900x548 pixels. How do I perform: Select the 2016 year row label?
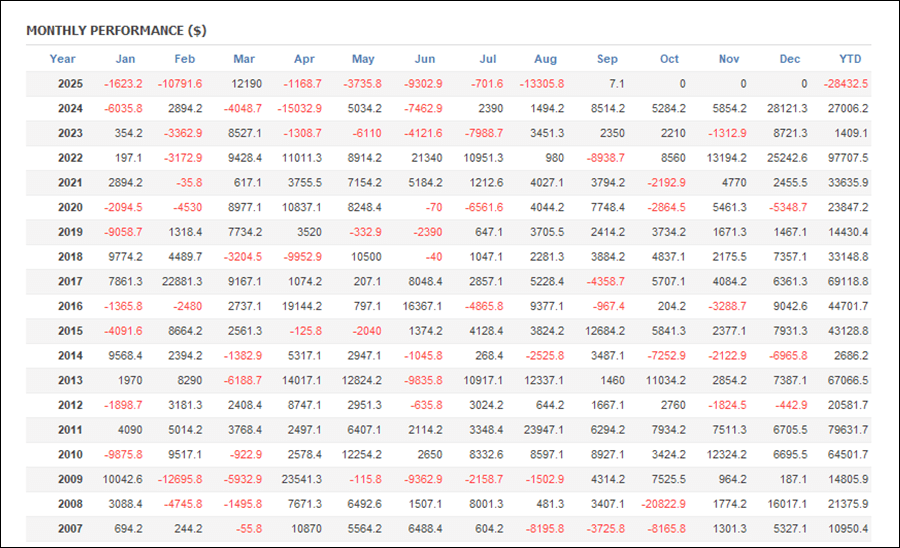(69, 306)
